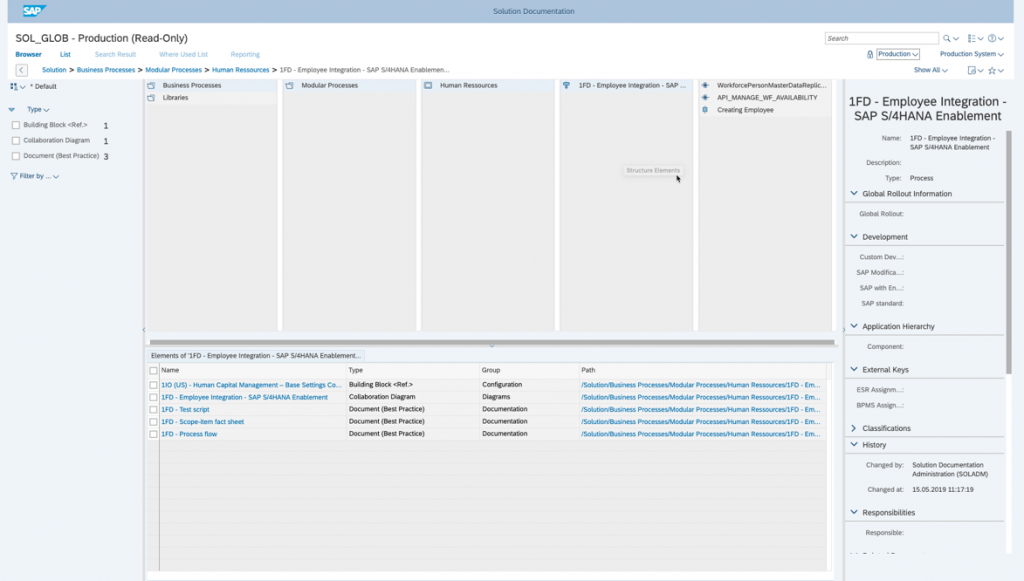Check the 1IO (US) Human Capital Management row

(153, 385)
